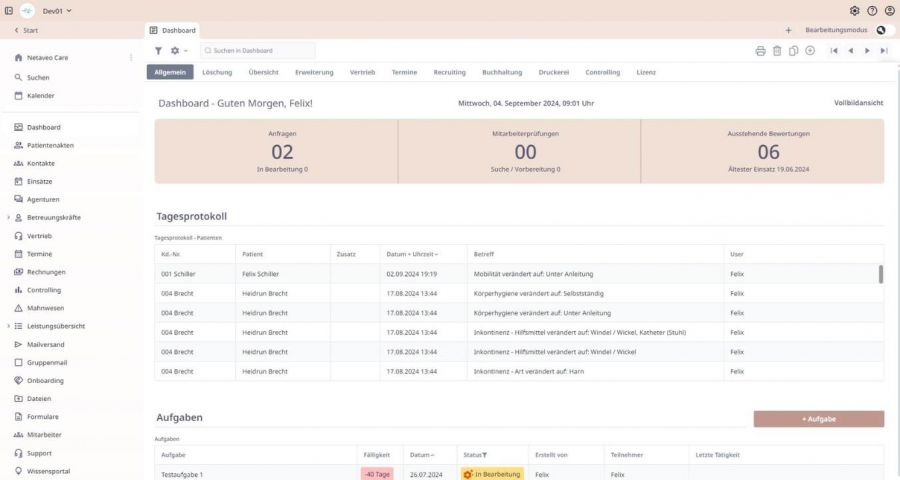The image size is (900, 480).
Task: Expand the Leistungsübersicht sidebar item
Action: point(9,326)
